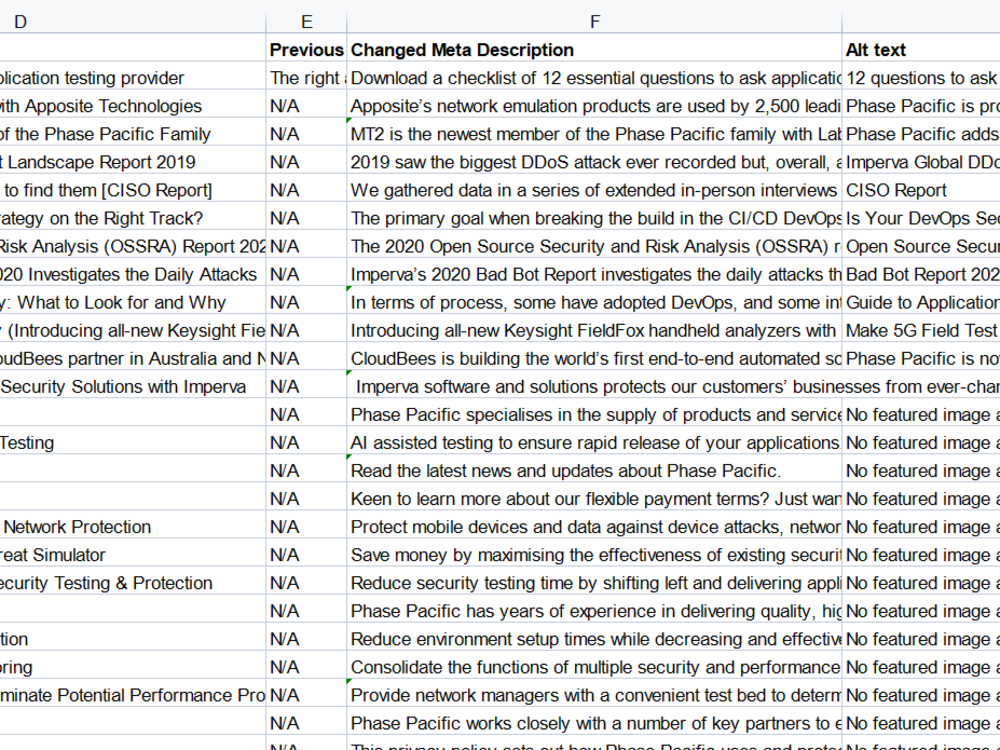The width and height of the screenshot is (1000, 750).
Task: Select cell 'CloudBees is building the world's first'
Action: 594,358
